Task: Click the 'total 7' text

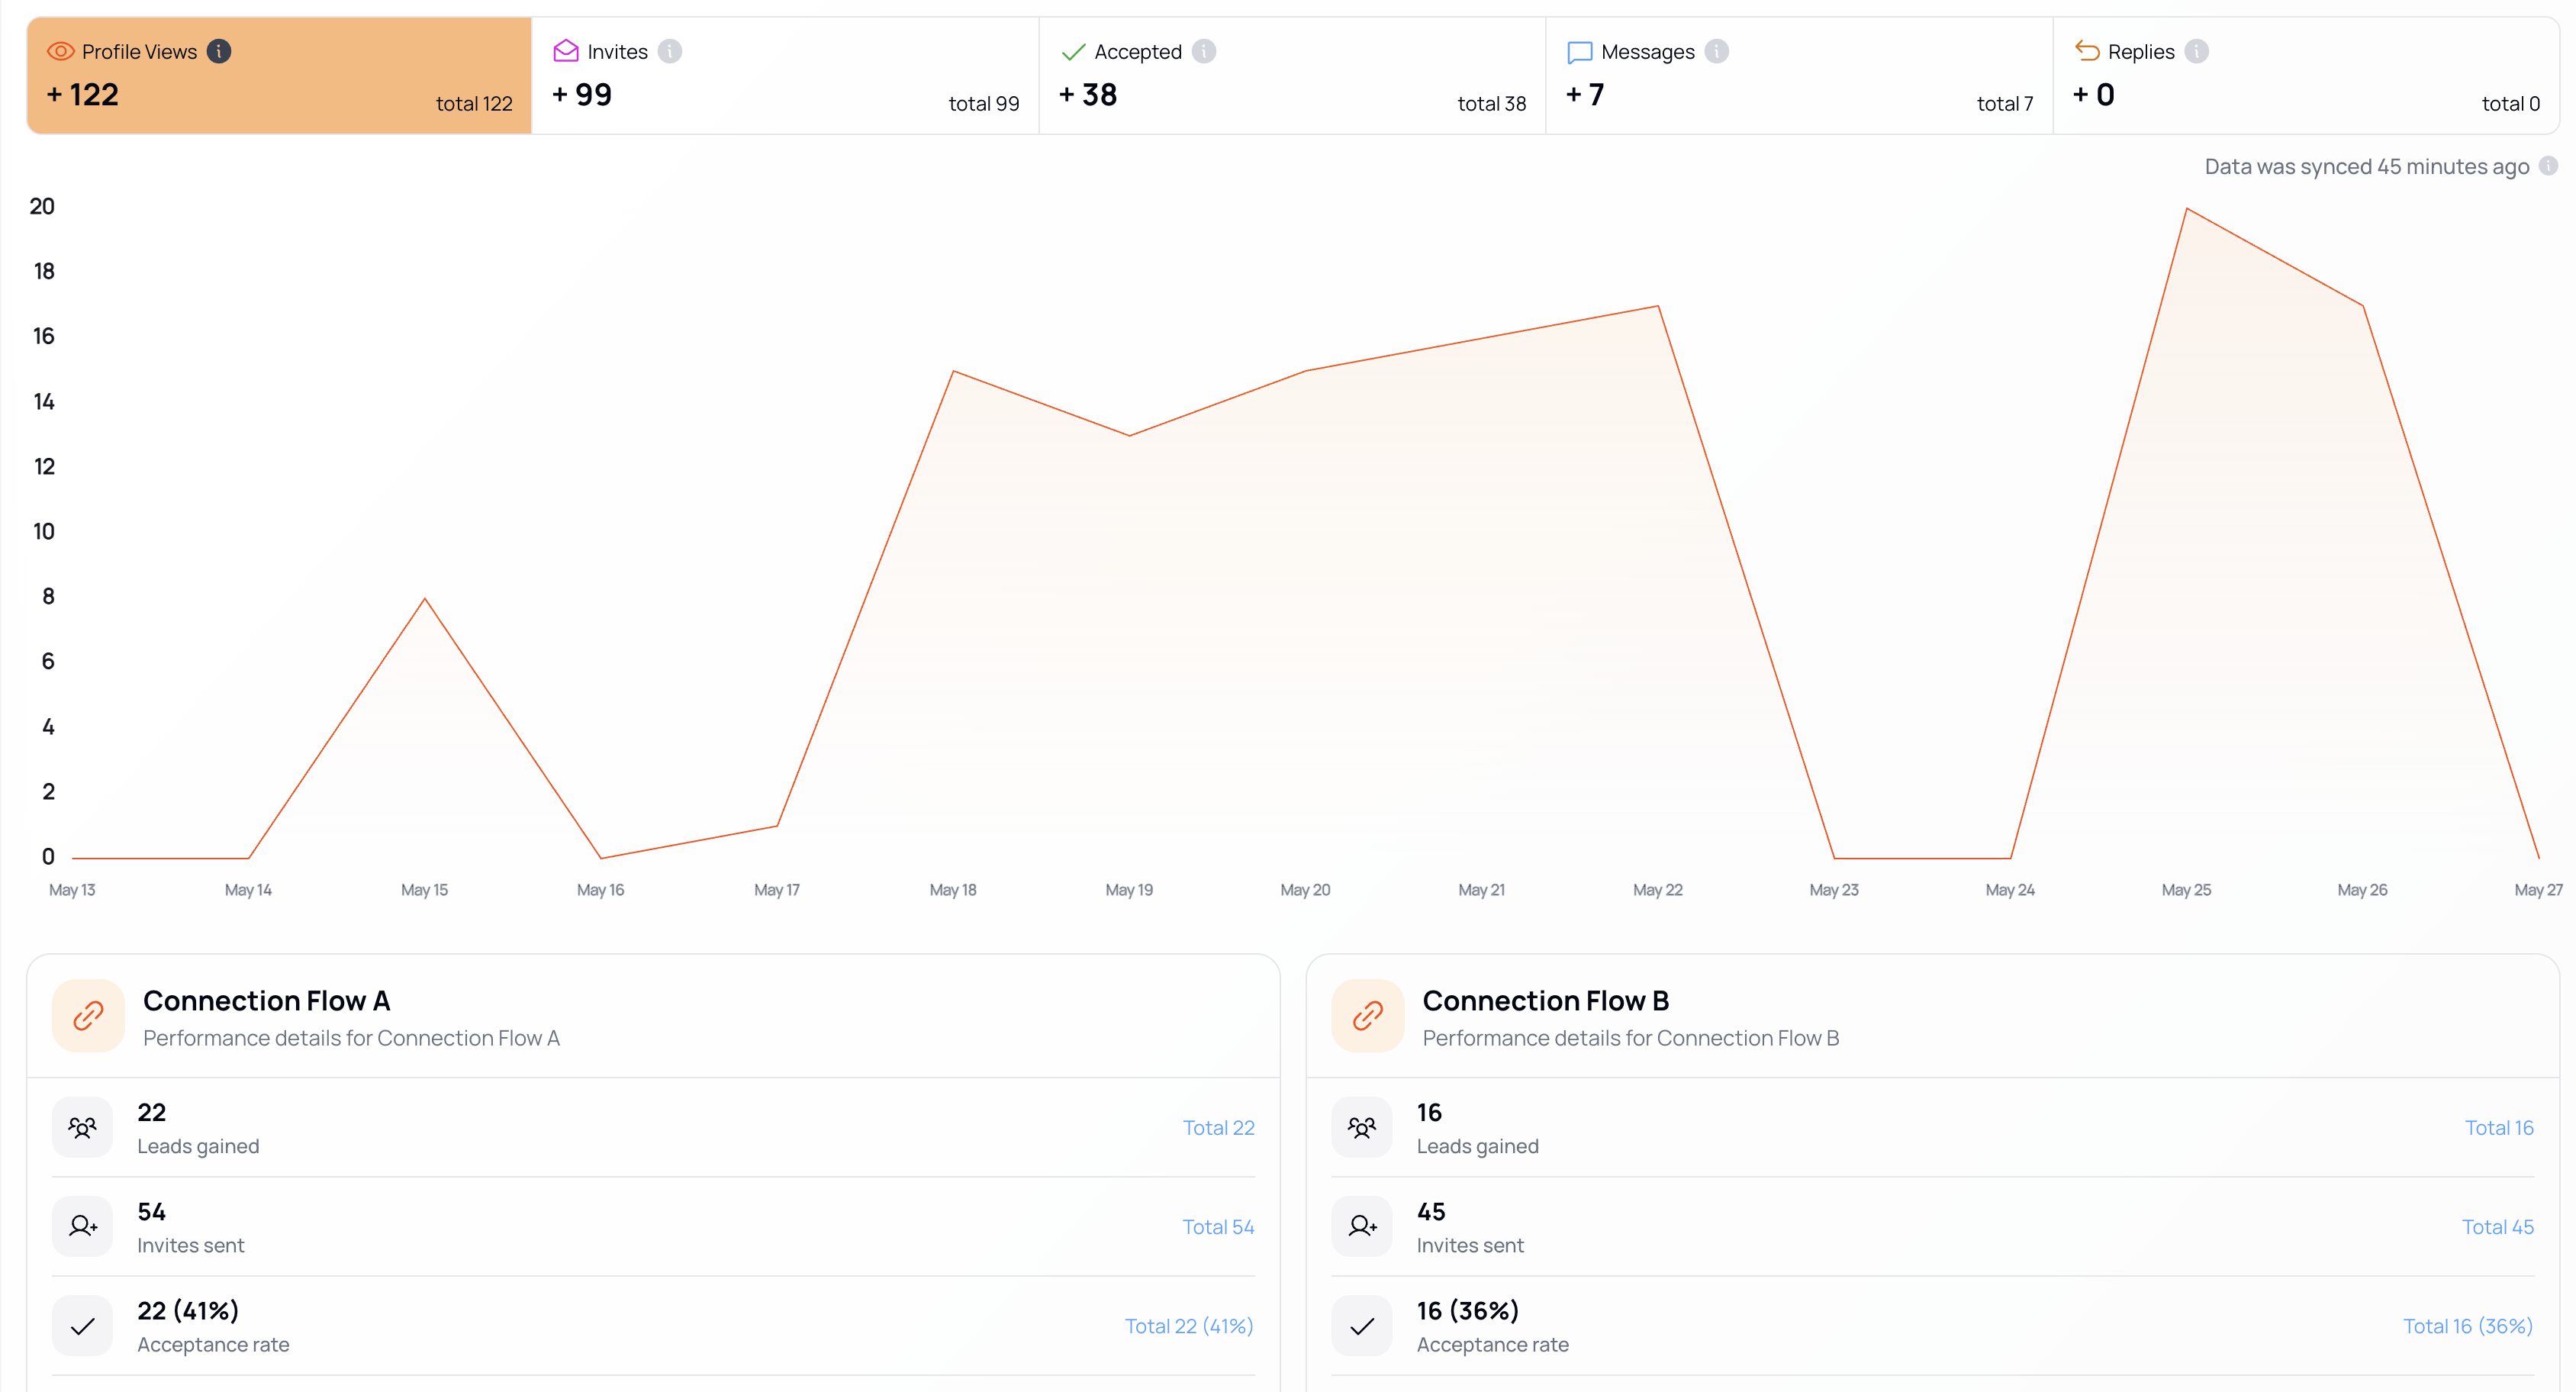Action: pyautogui.click(x=2005, y=104)
